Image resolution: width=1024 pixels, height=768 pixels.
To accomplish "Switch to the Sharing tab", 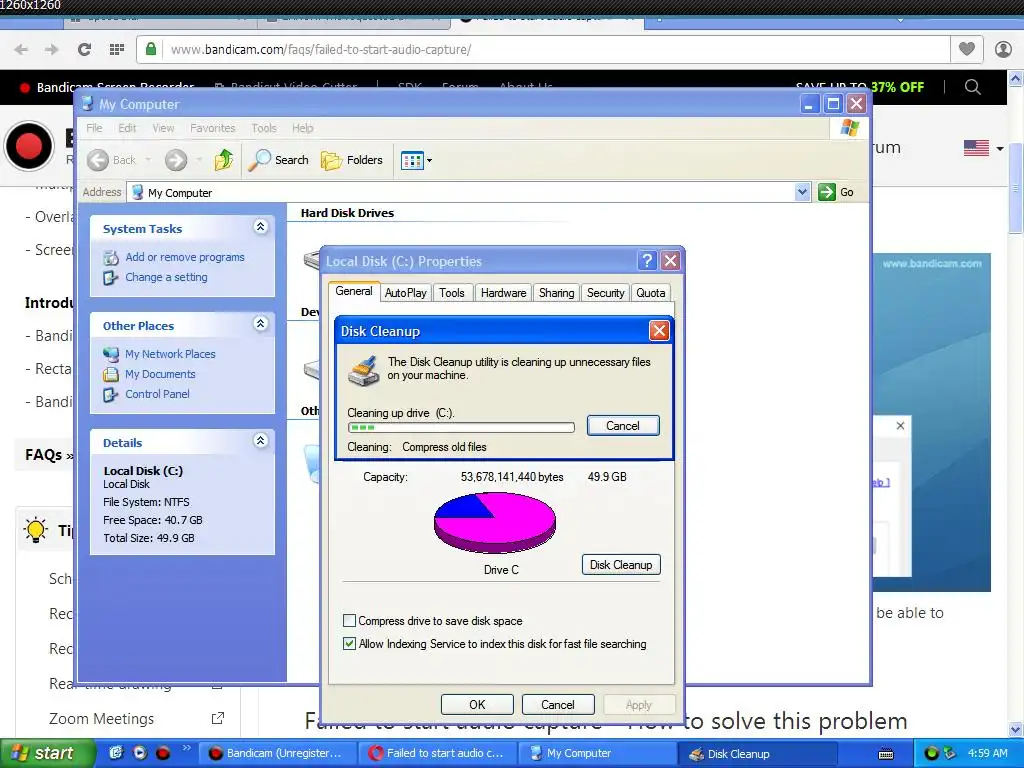I will [x=556, y=293].
